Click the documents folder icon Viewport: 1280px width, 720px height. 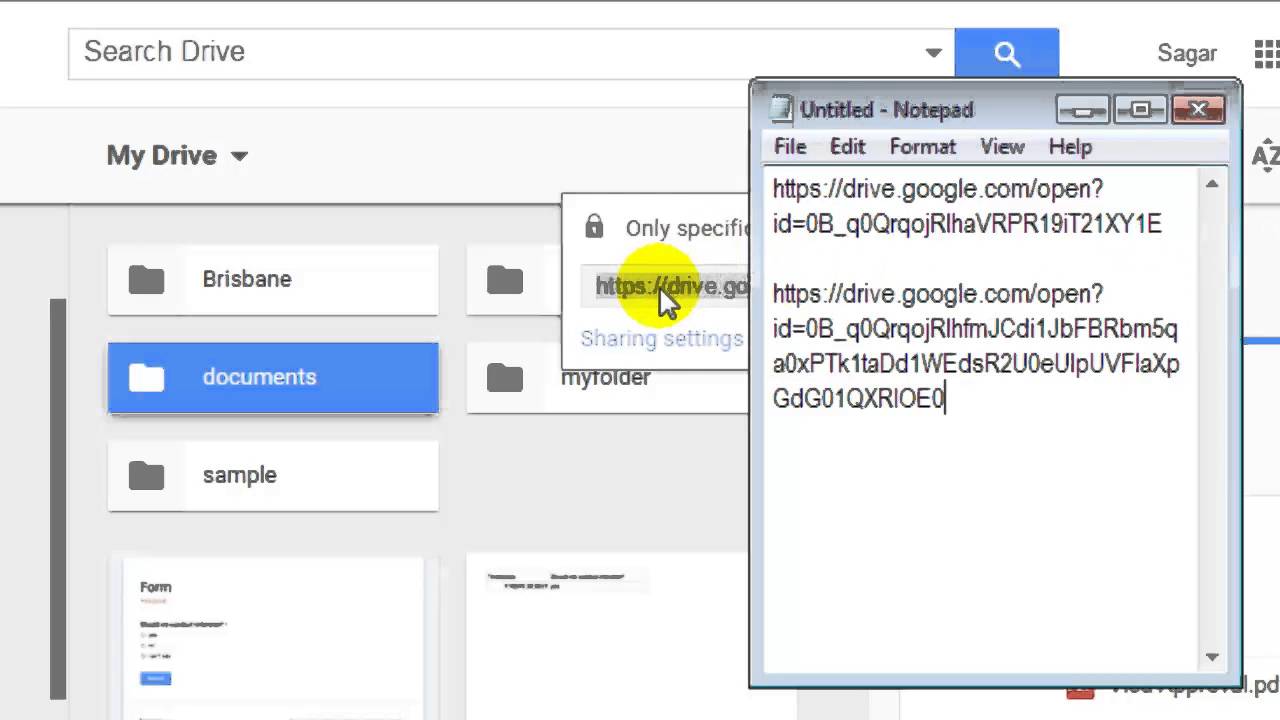click(146, 377)
